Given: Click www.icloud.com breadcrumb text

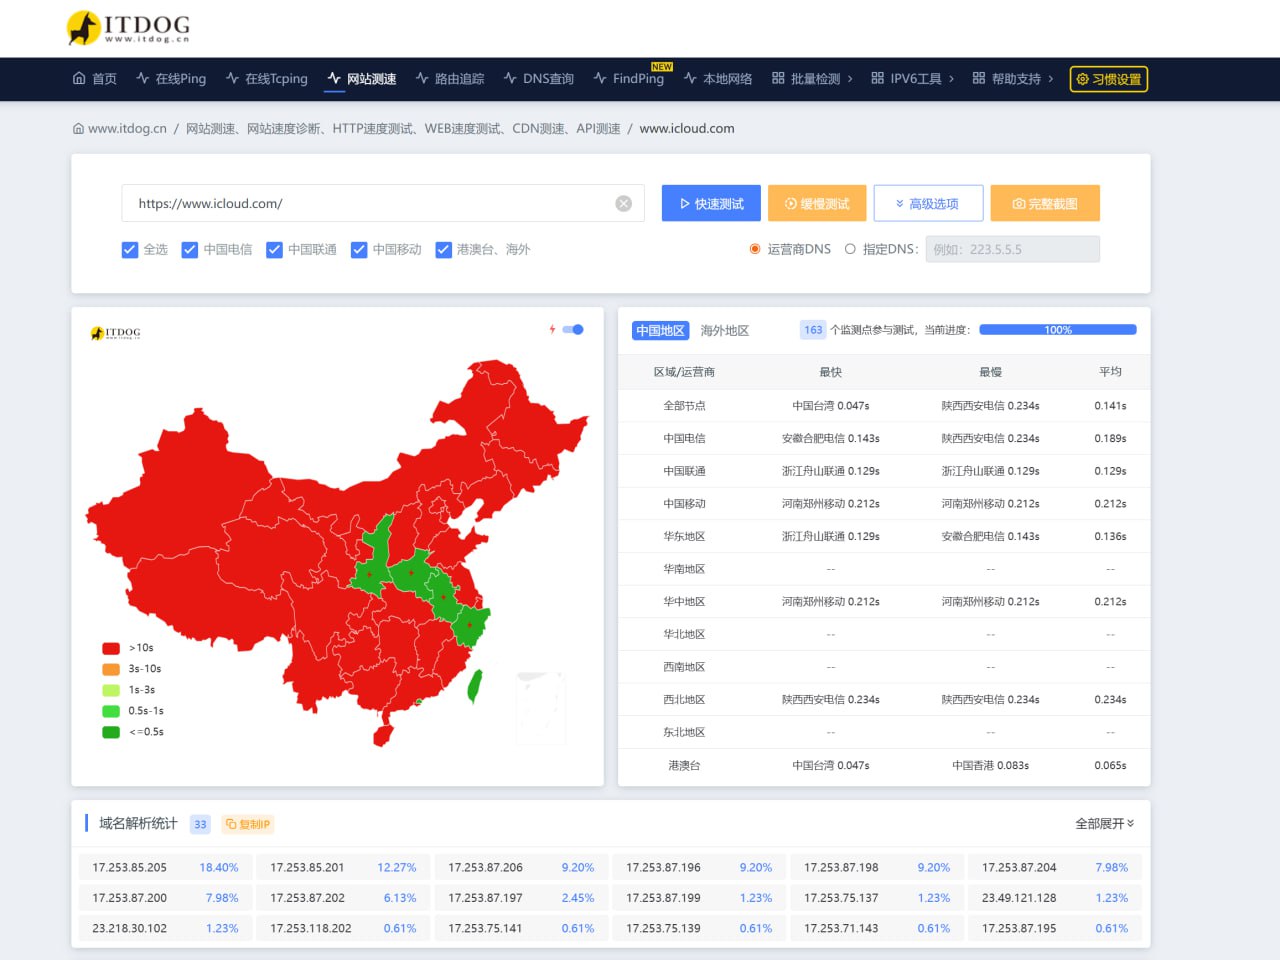Looking at the screenshot, I should (687, 128).
